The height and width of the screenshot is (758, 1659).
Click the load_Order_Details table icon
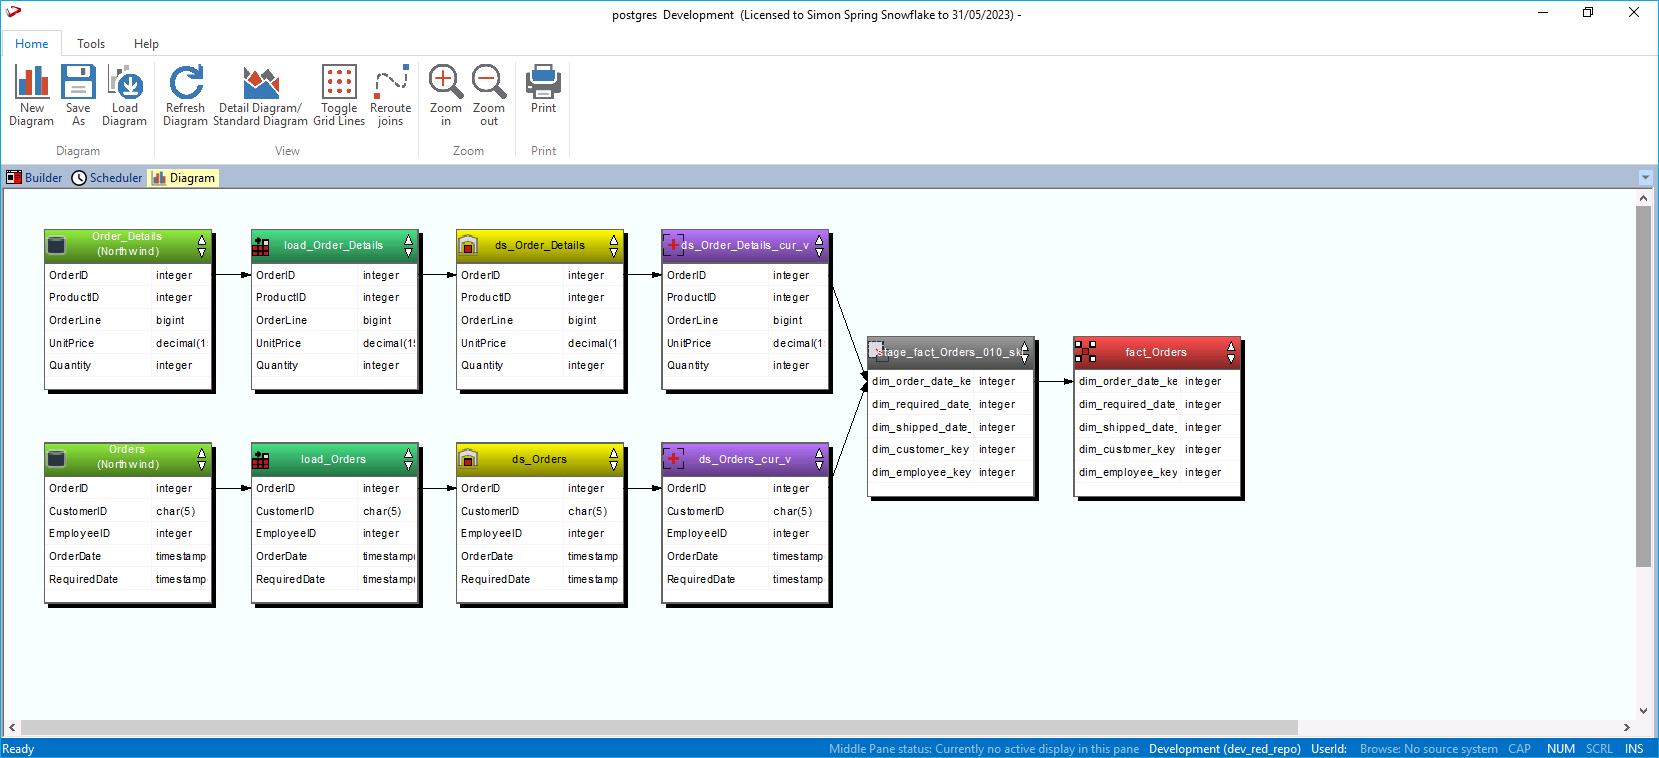(x=261, y=246)
